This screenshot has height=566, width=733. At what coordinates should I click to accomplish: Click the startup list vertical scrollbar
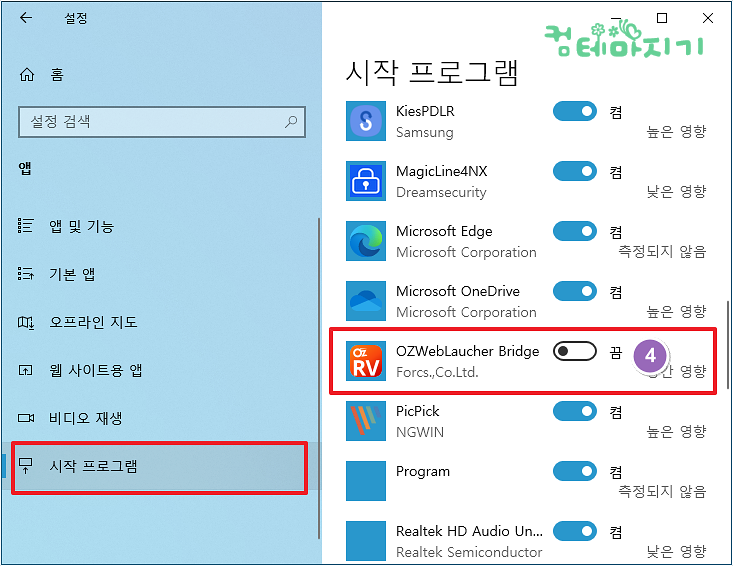click(x=727, y=344)
